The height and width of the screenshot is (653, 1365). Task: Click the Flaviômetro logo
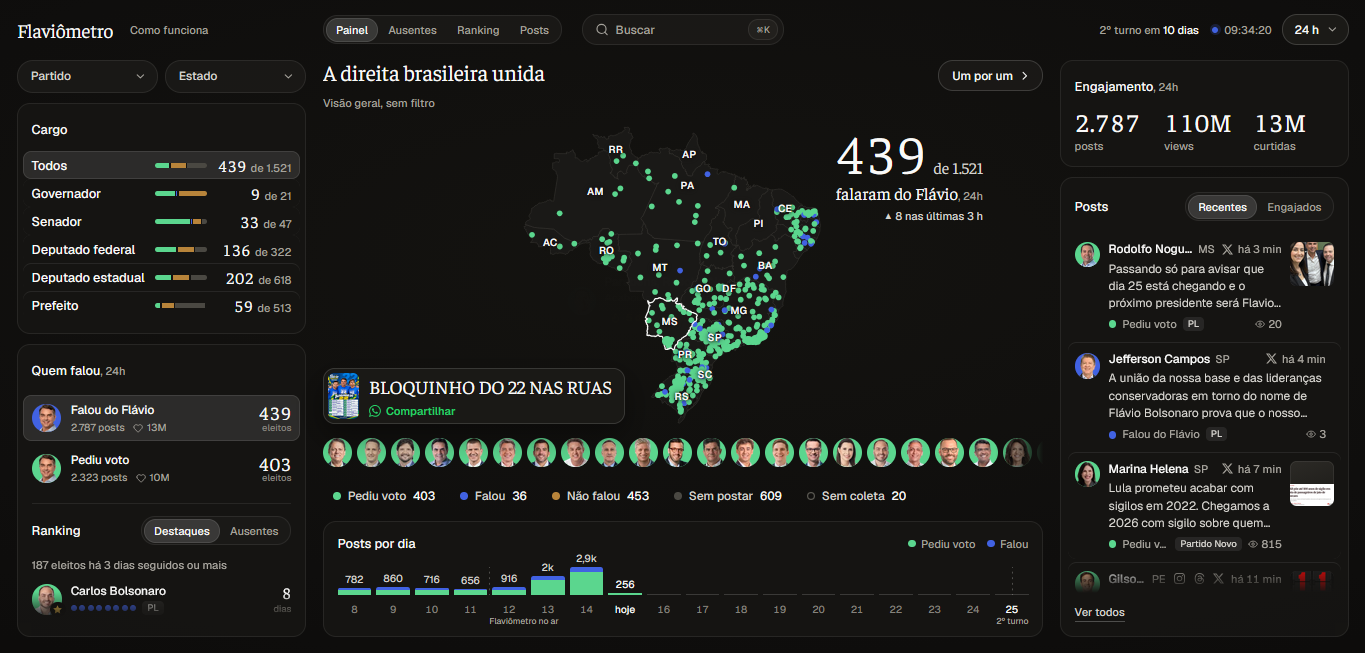click(65, 31)
